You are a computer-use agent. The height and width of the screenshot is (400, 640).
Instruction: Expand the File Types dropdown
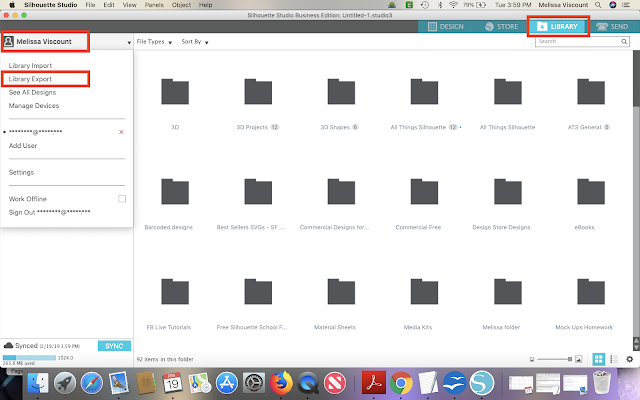pos(154,42)
